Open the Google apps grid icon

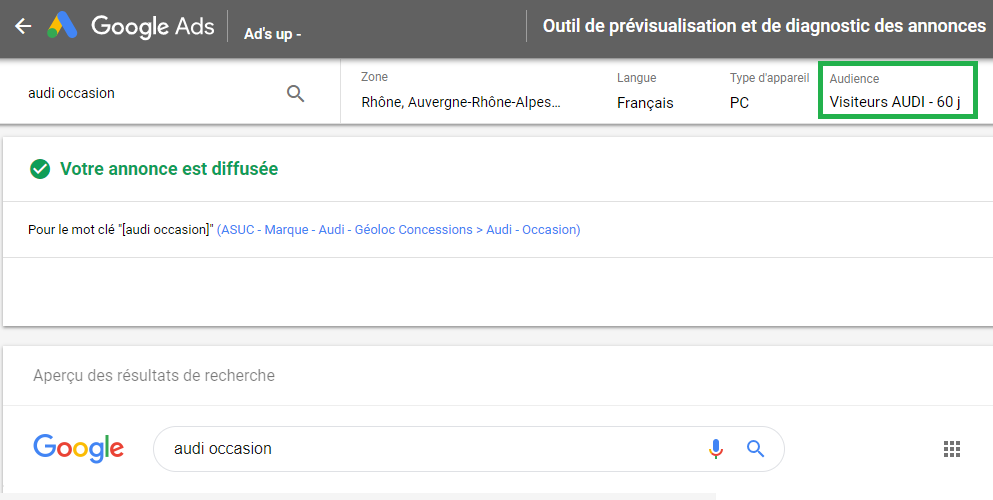(x=951, y=449)
